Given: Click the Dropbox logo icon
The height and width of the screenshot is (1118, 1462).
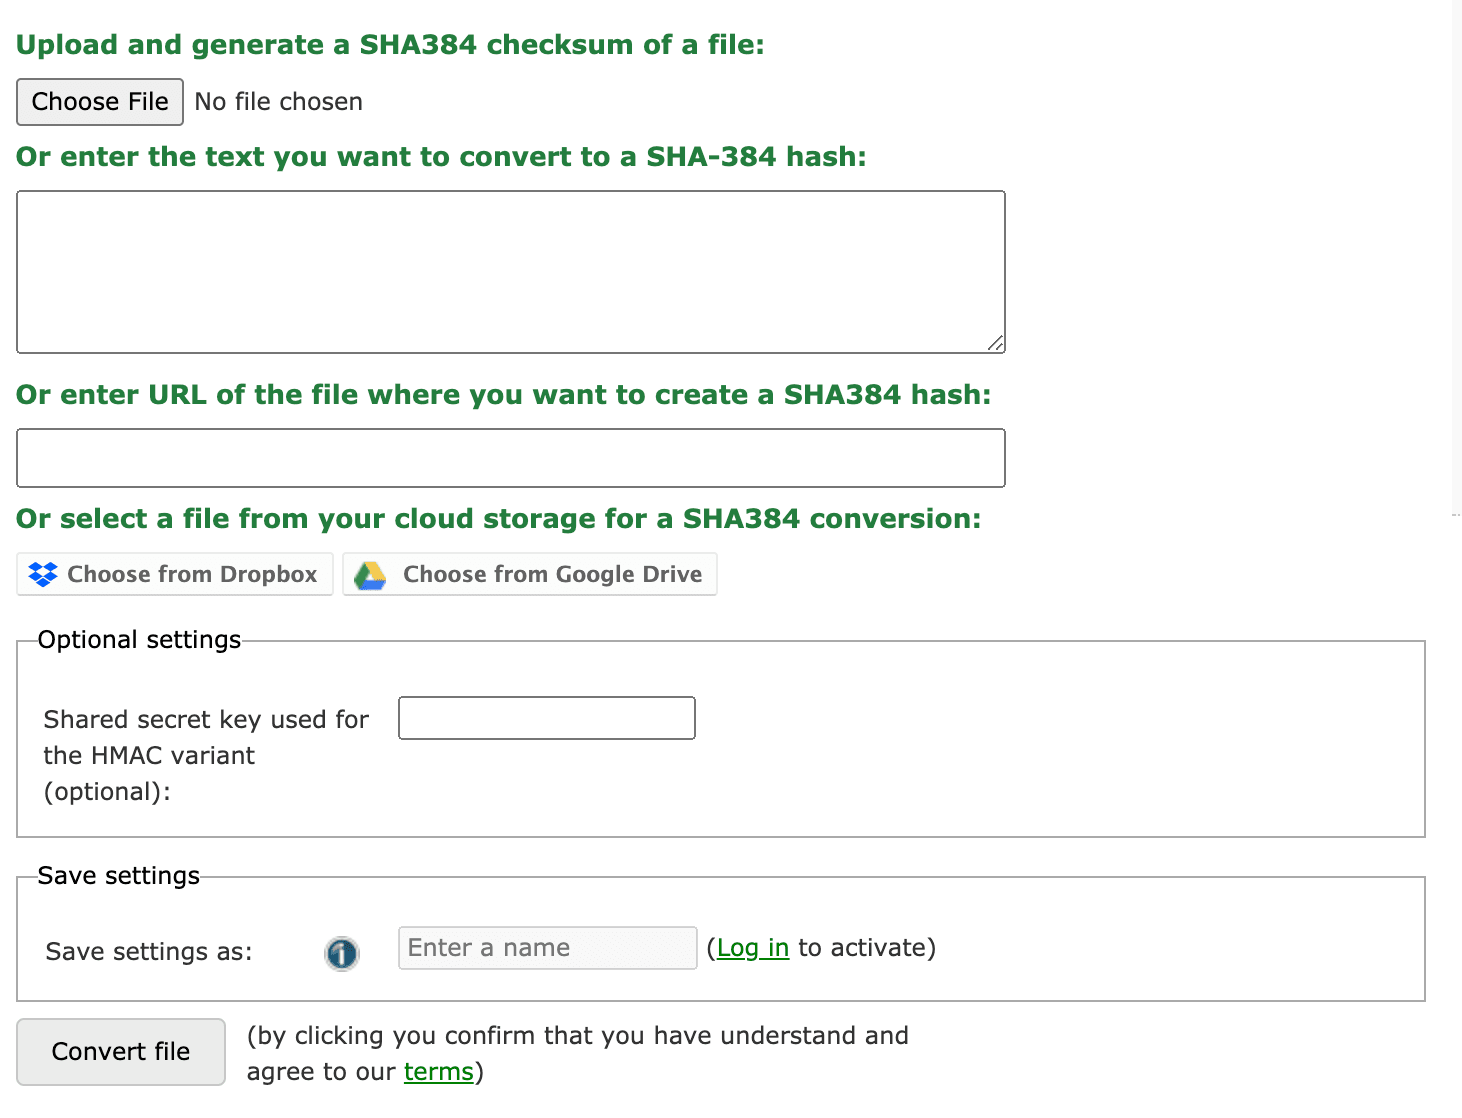Looking at the screenshot, I should click(x=43, y=574).
